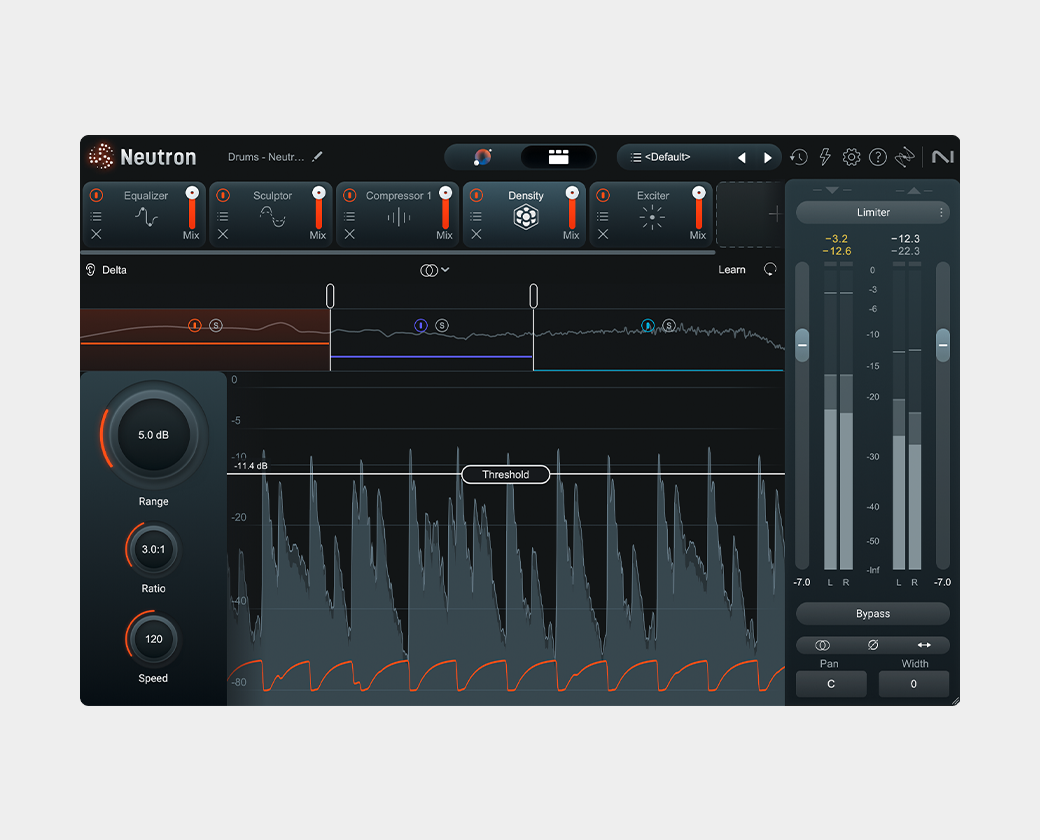Open the Exciter module presets list icon

tap(603, 216)
